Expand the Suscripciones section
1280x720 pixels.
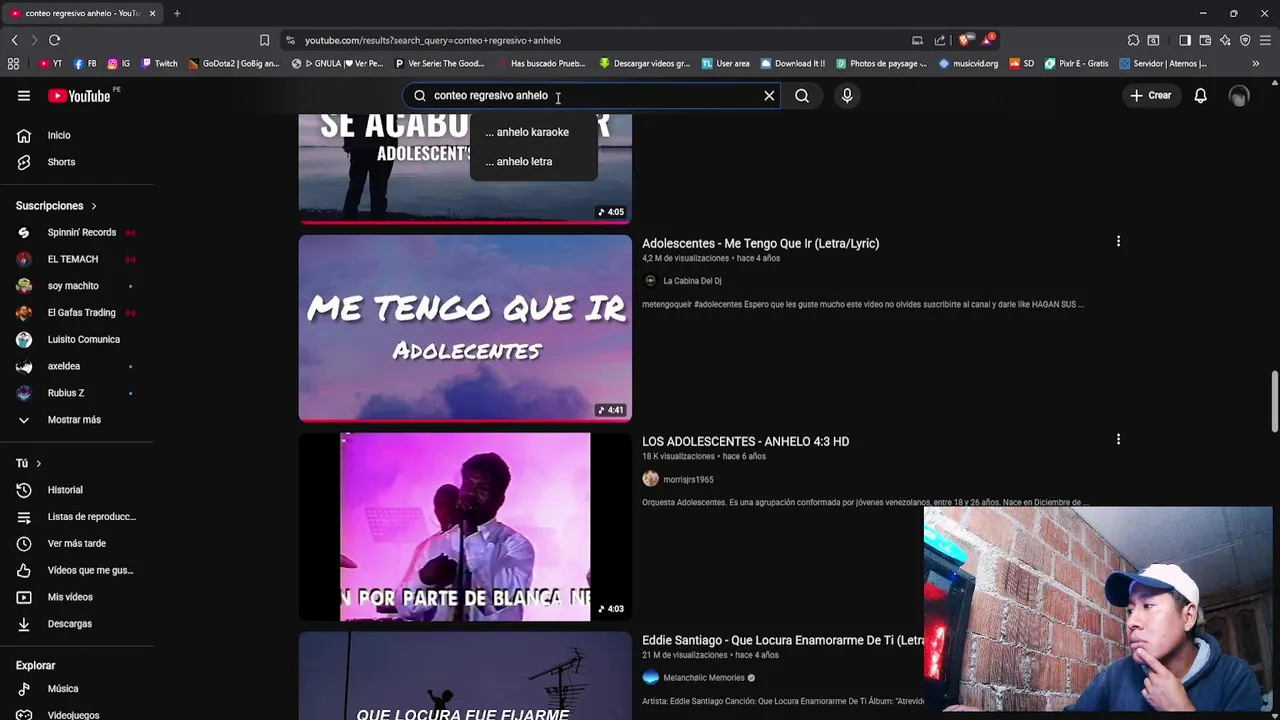pyautogui.click(x=56, y=206)
